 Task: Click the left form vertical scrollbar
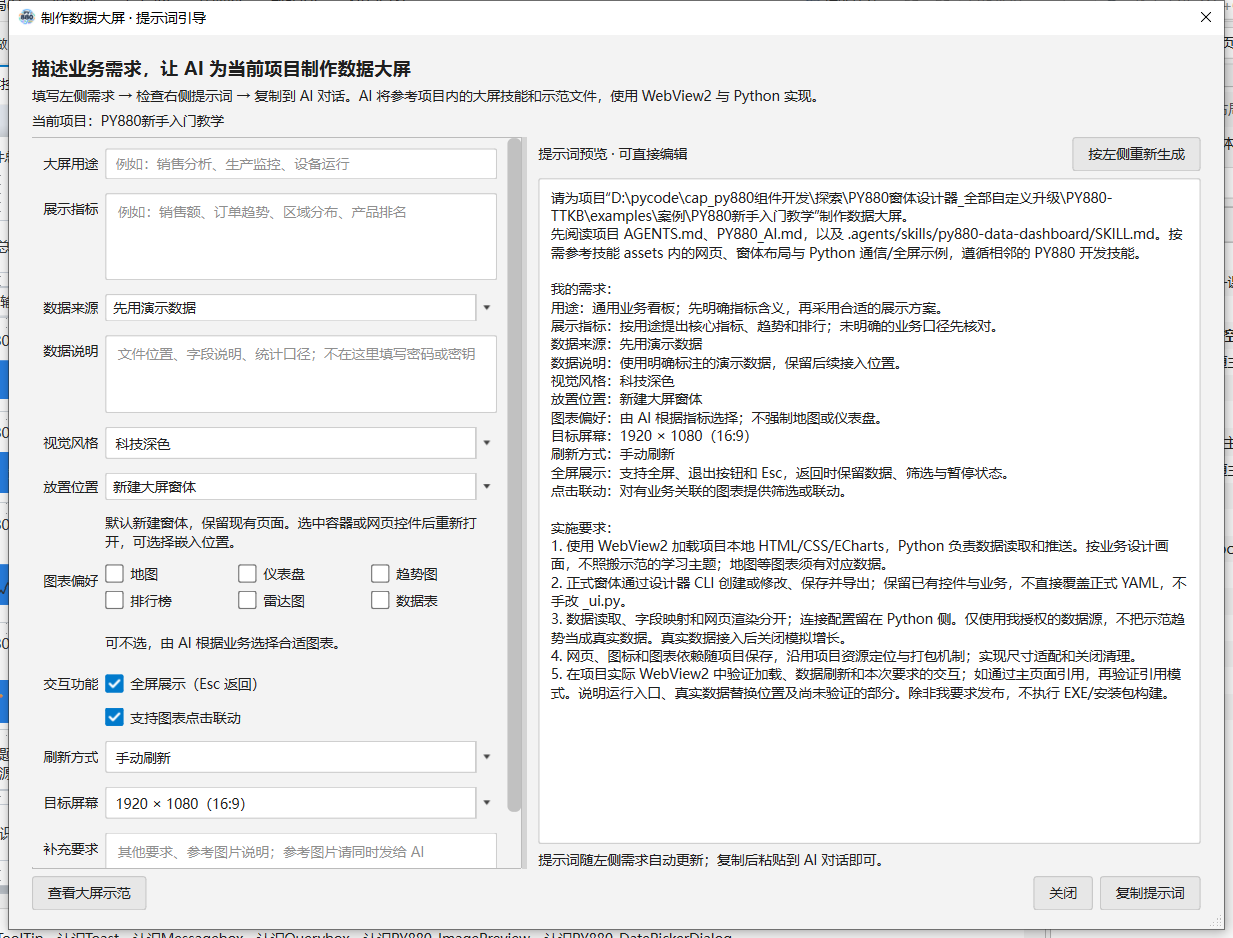coord(515,475)
